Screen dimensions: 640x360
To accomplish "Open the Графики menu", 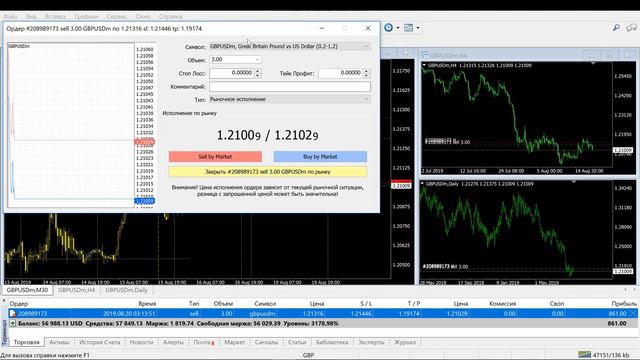I will pos(86,16).
